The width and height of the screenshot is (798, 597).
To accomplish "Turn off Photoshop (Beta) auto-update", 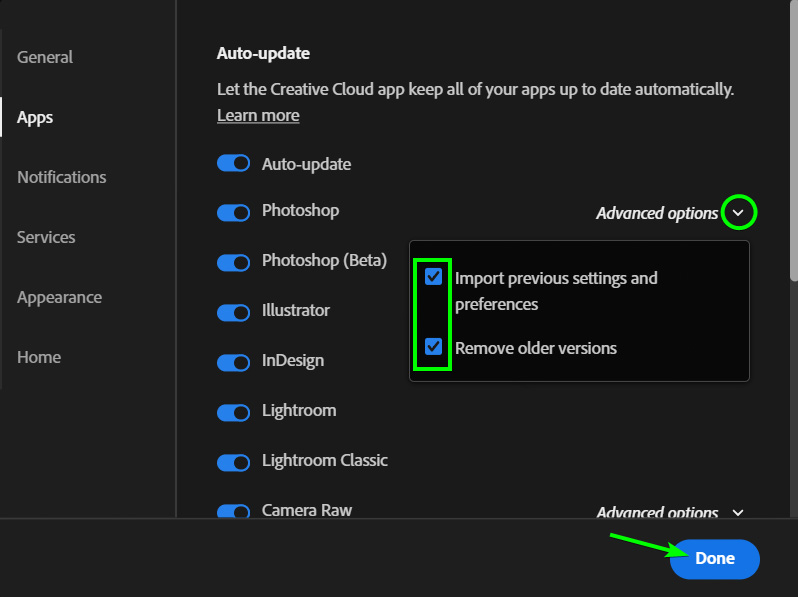I will pos(233,263).
